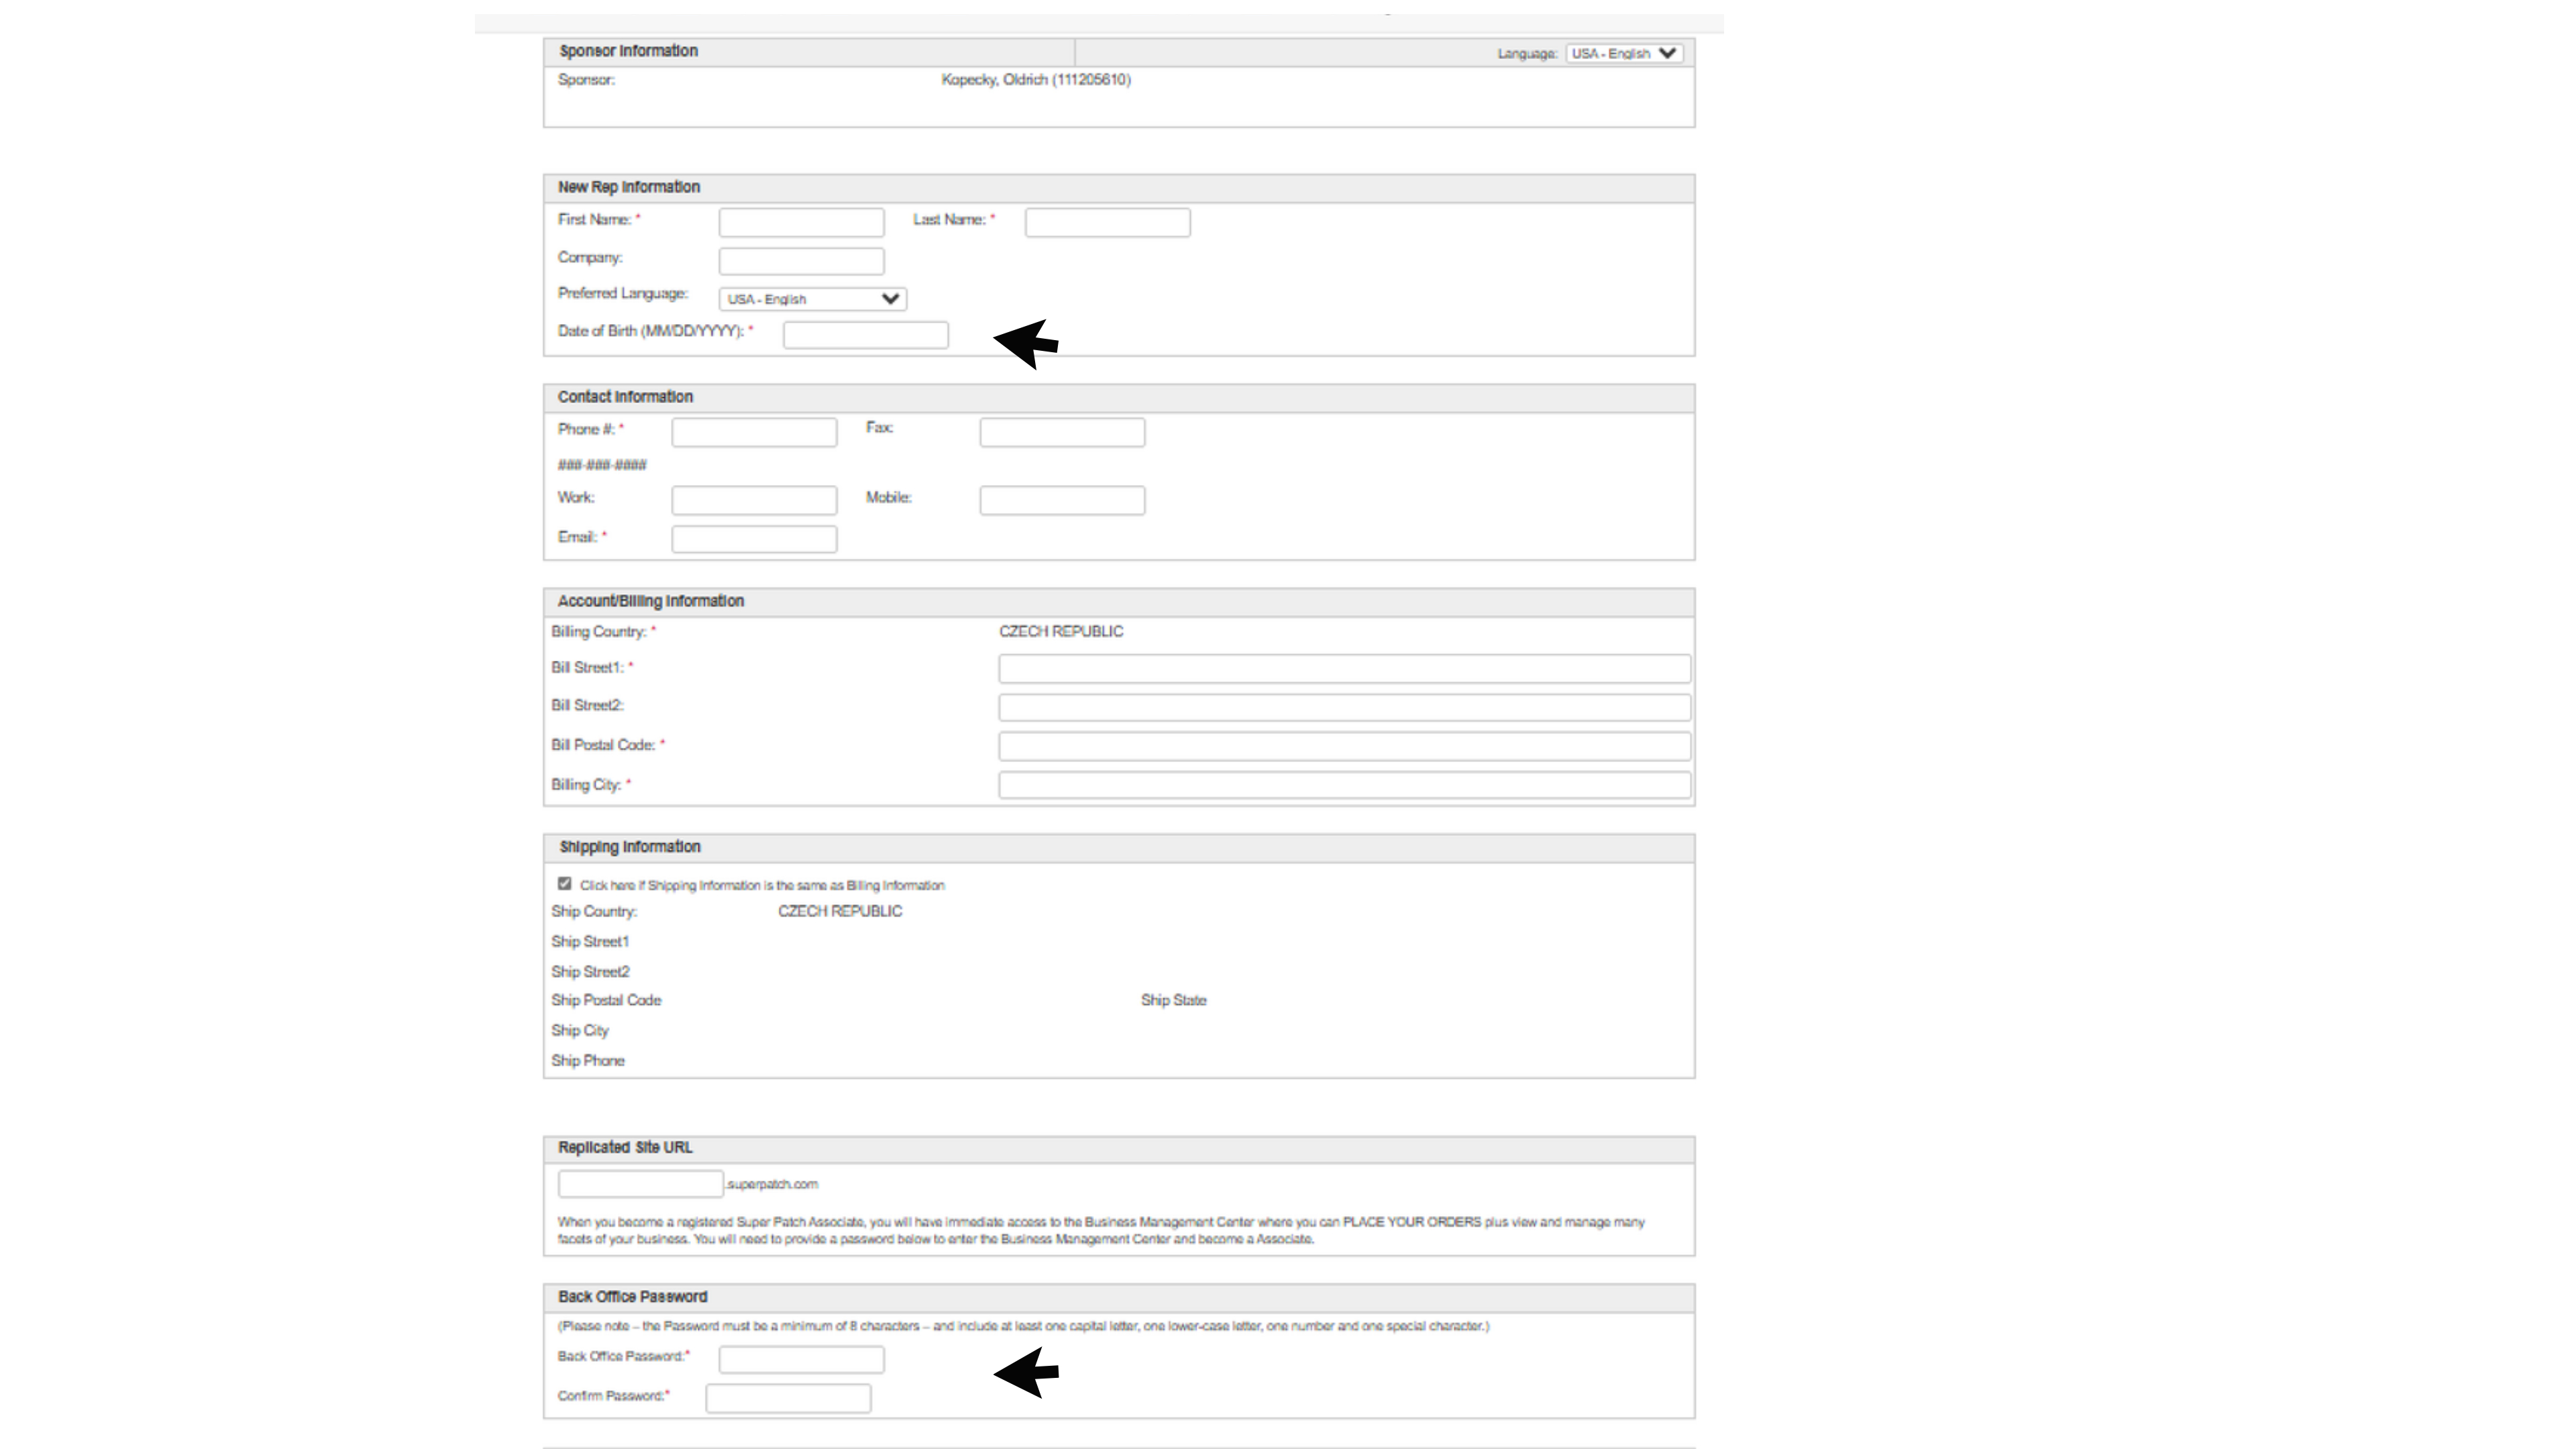Expand the Preferred Language dropdown
2576x1449 pixels.
[x=812, y=299]
